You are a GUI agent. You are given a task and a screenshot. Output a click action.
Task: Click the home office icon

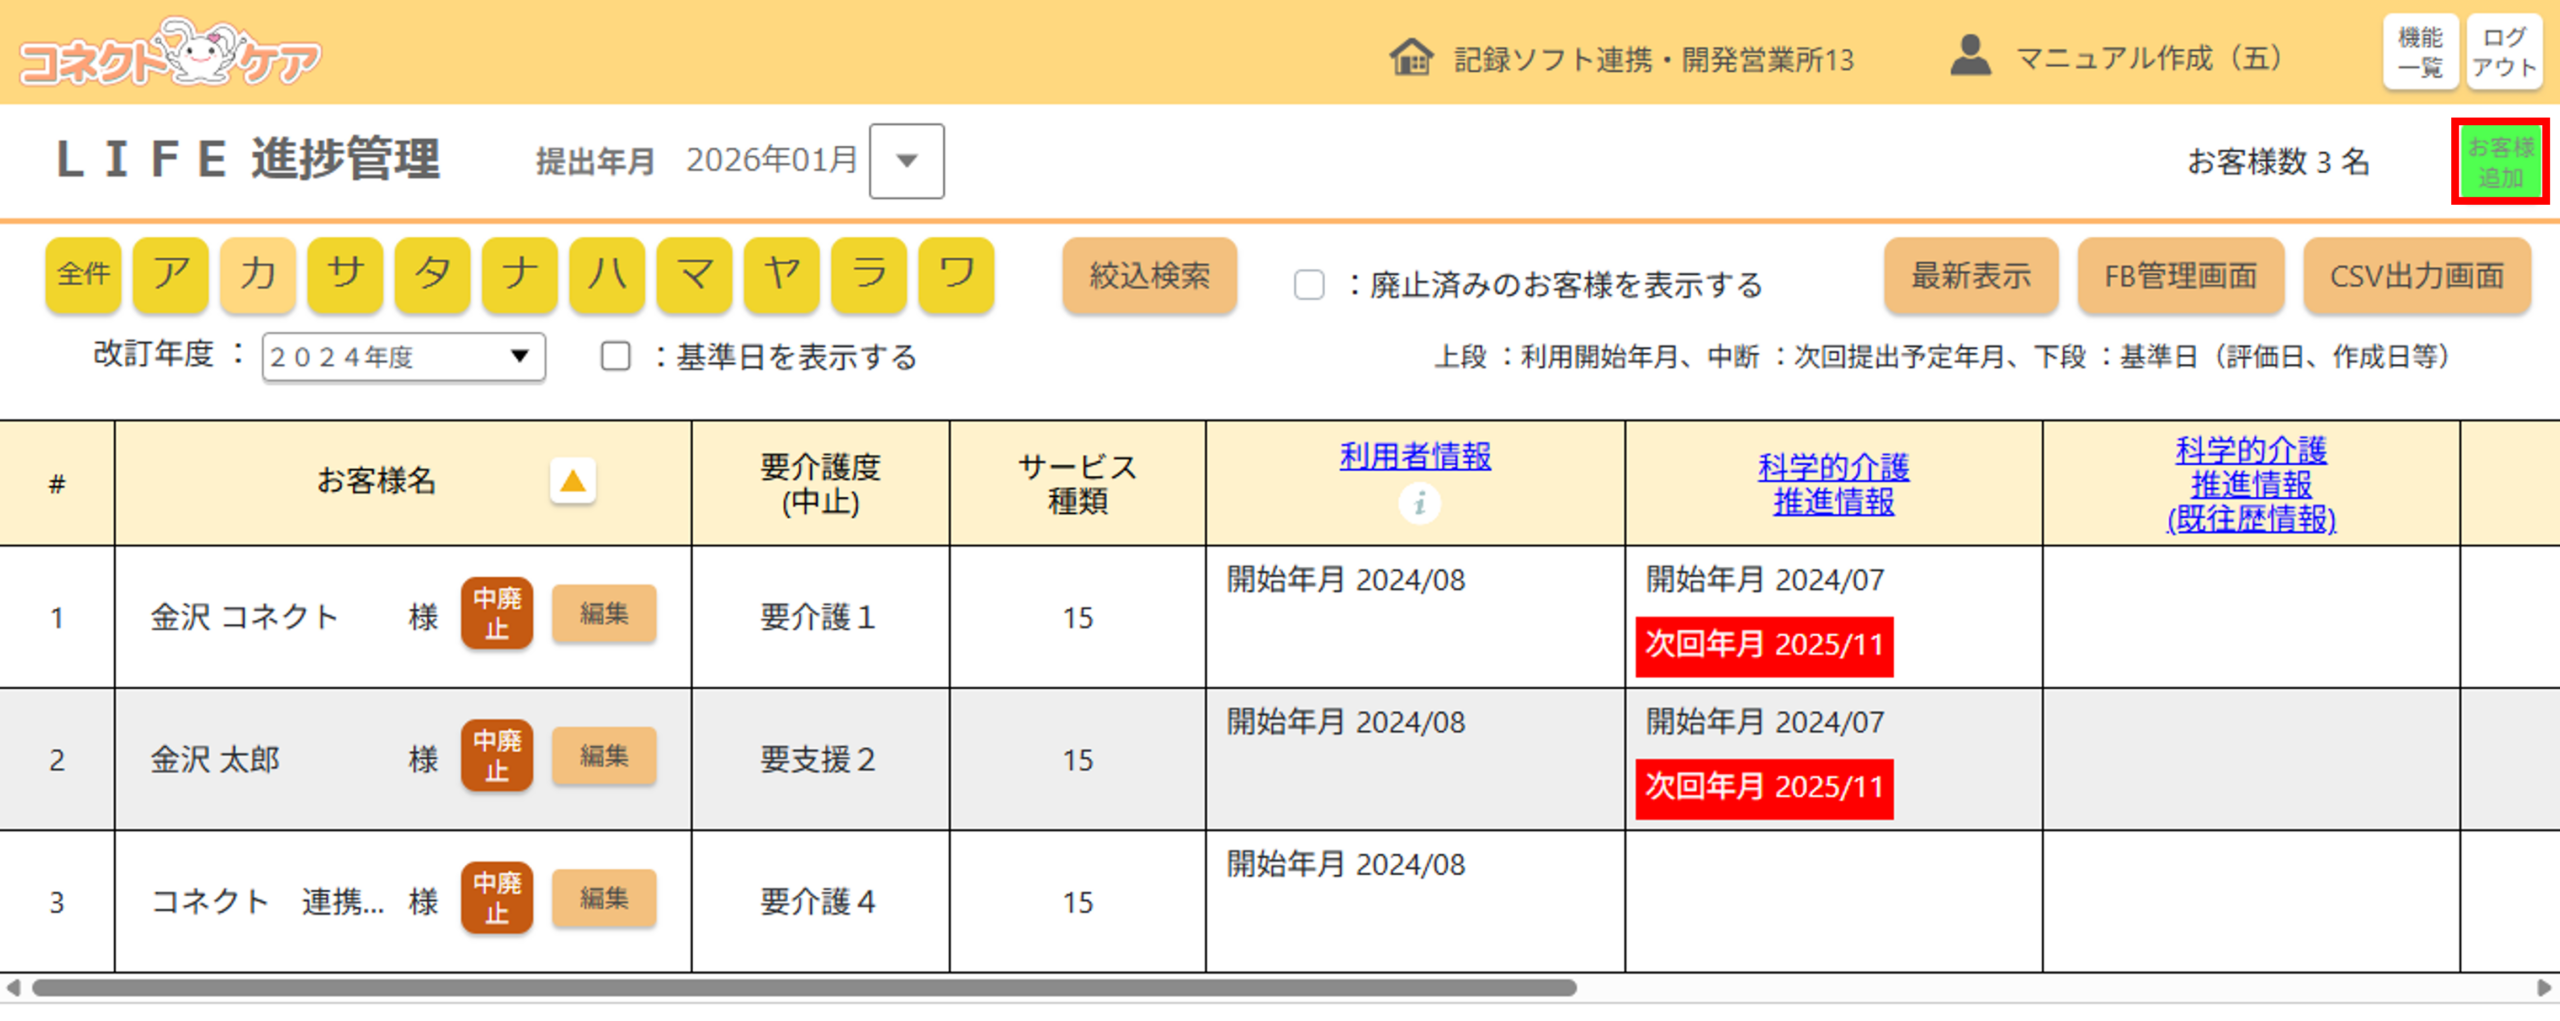1411,57
